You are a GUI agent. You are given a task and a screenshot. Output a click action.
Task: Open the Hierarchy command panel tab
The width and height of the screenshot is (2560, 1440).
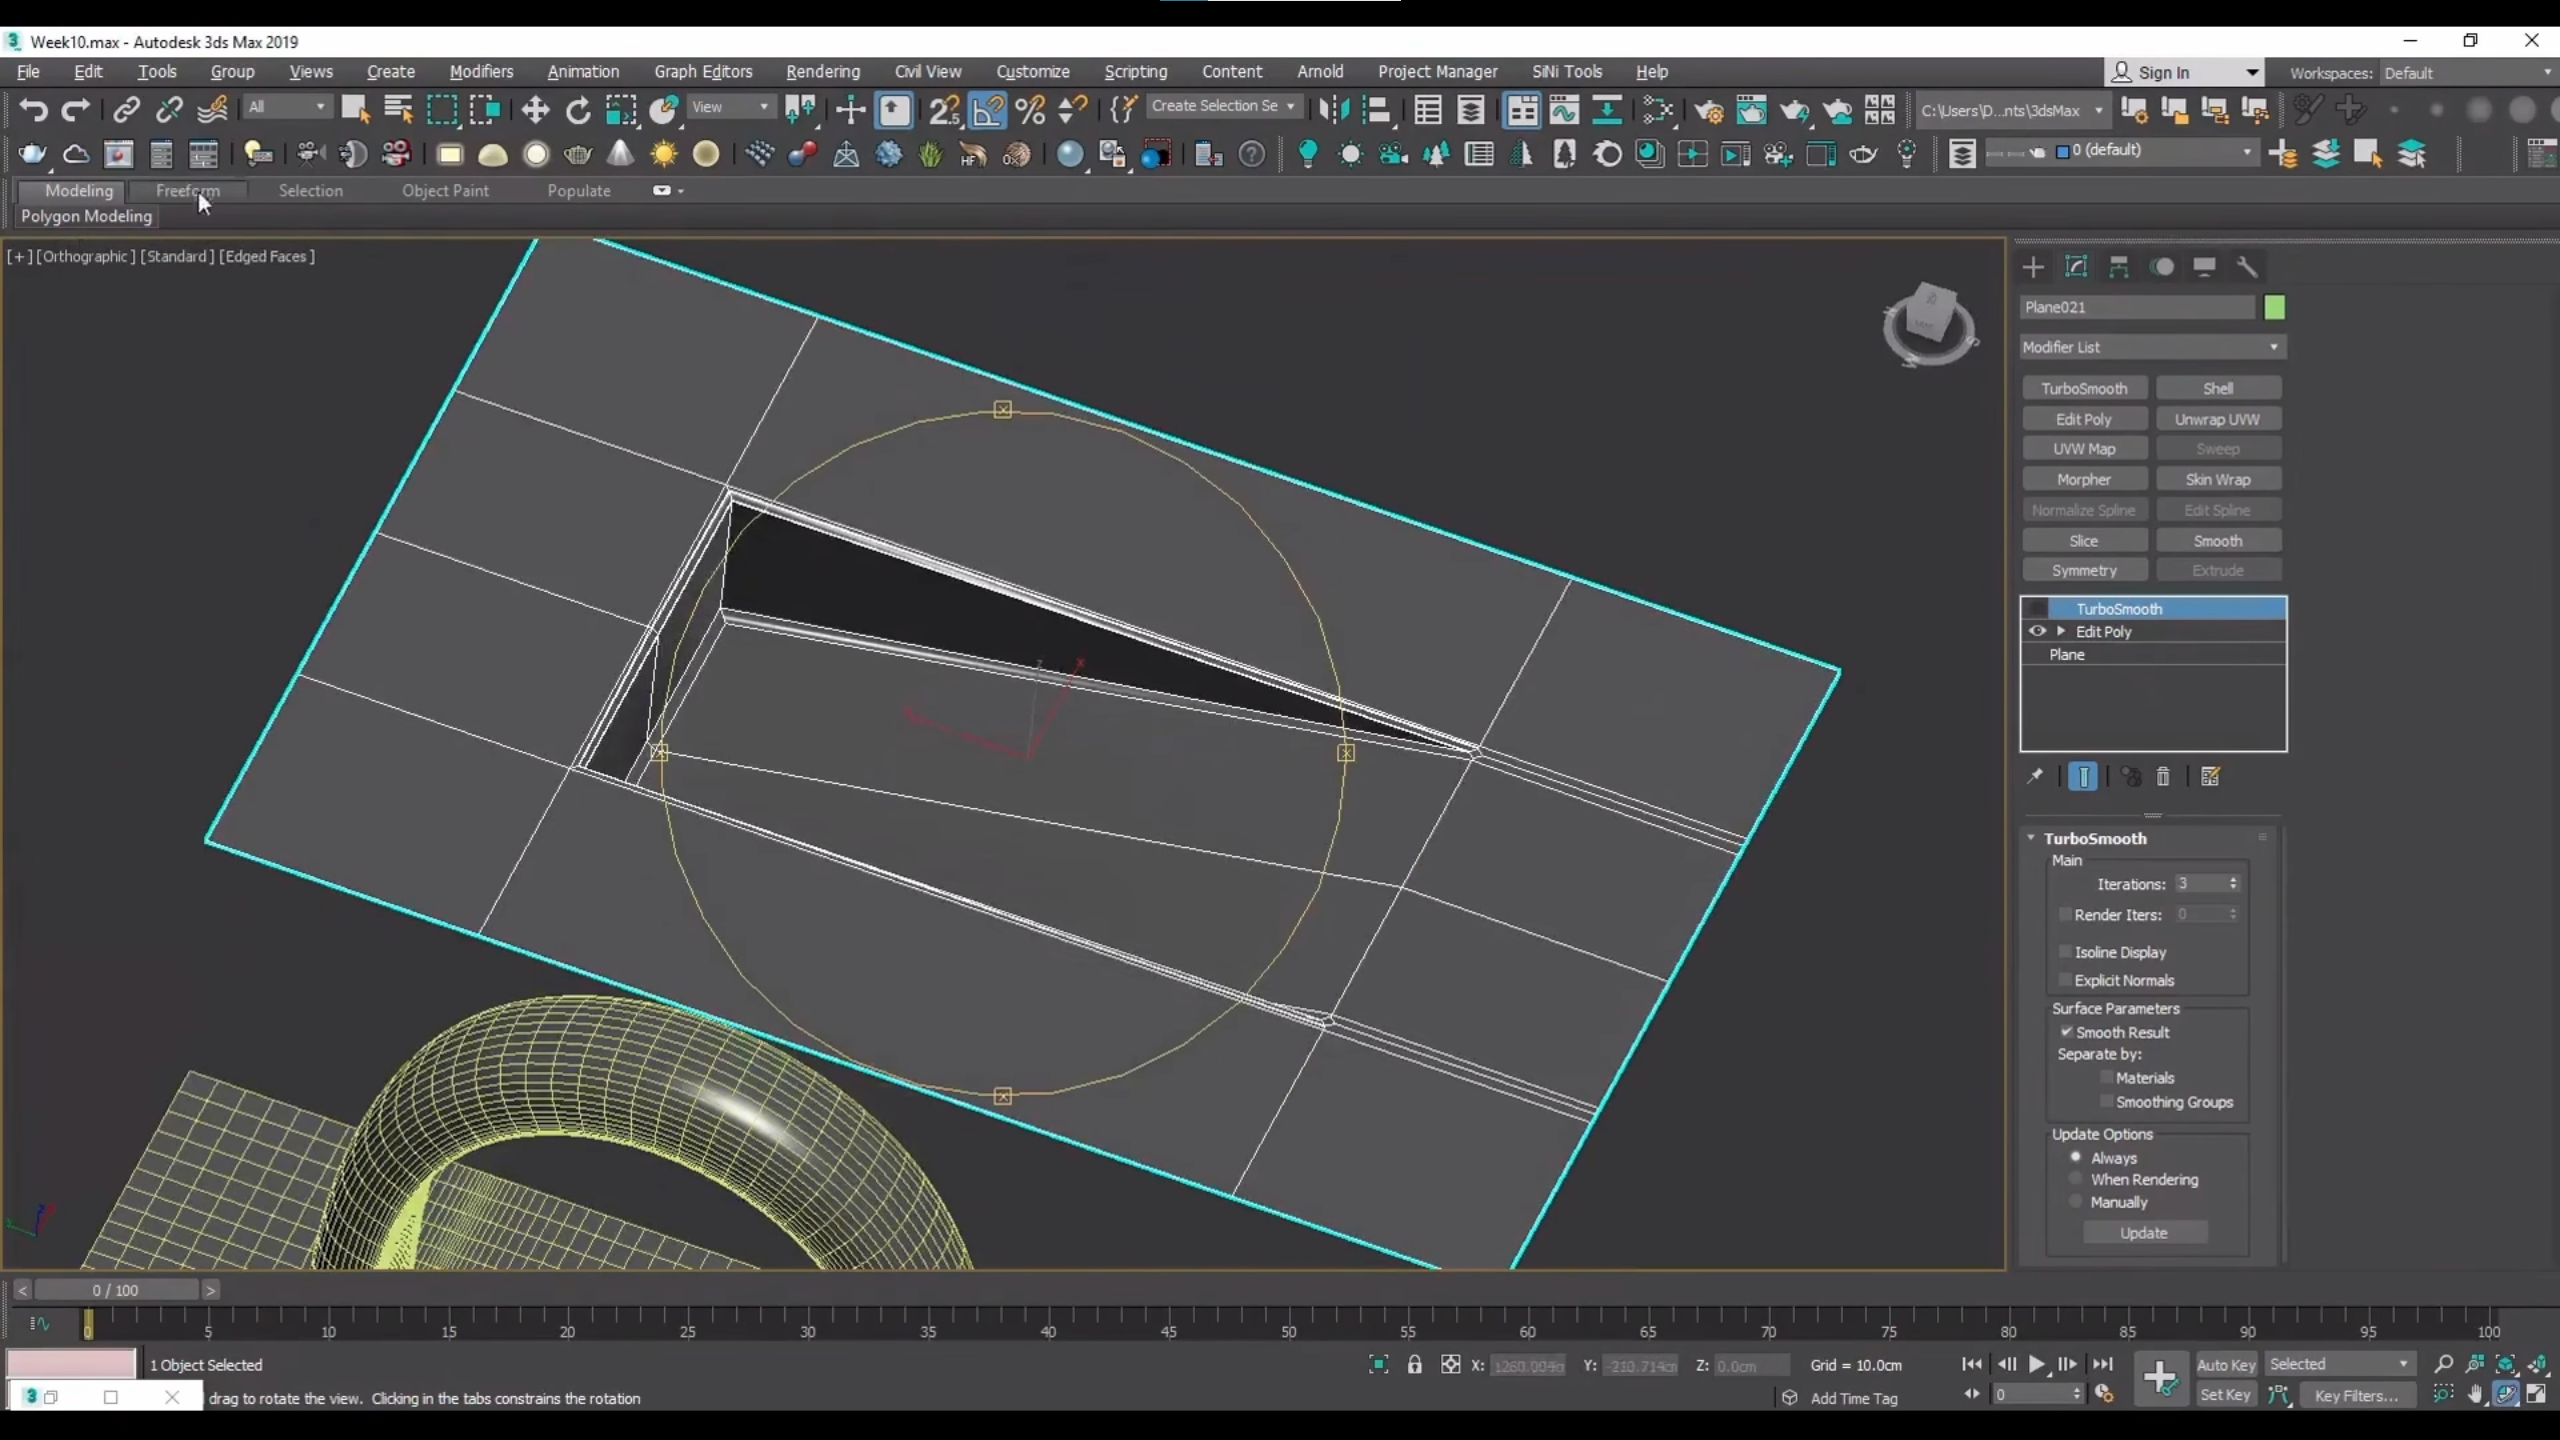pos(2119,267)
